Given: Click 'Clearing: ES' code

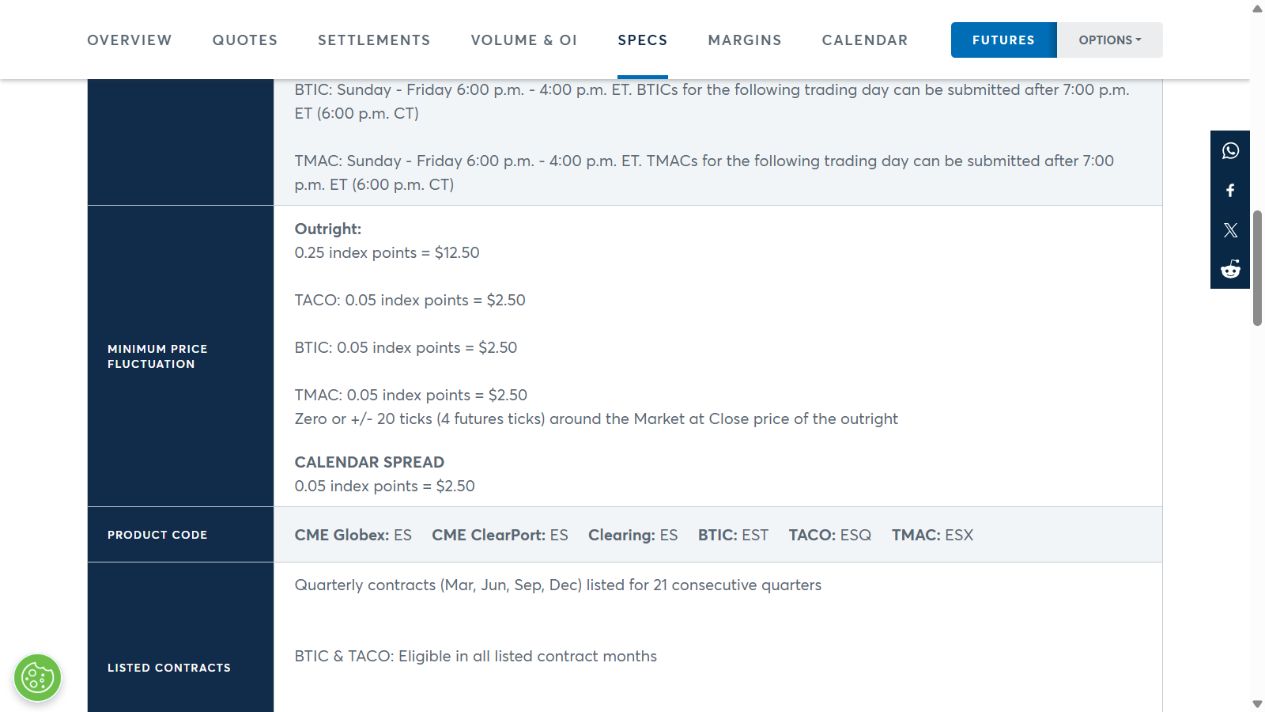Looking at the screenshot, I should click(633, 535).
